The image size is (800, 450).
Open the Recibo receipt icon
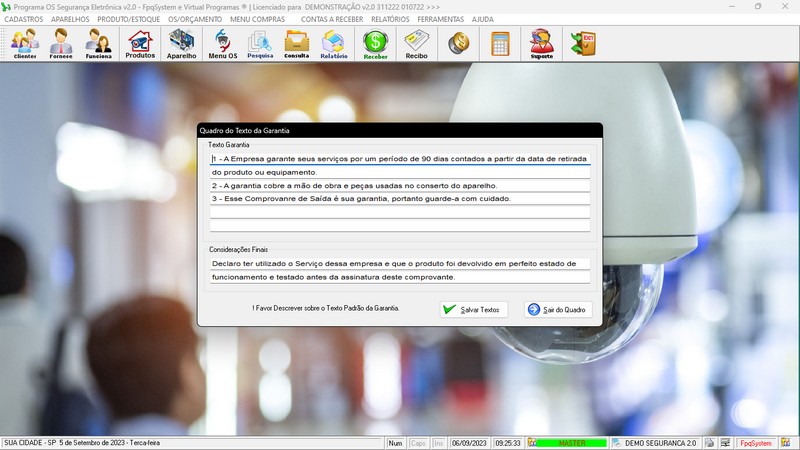tap(416, 44)
